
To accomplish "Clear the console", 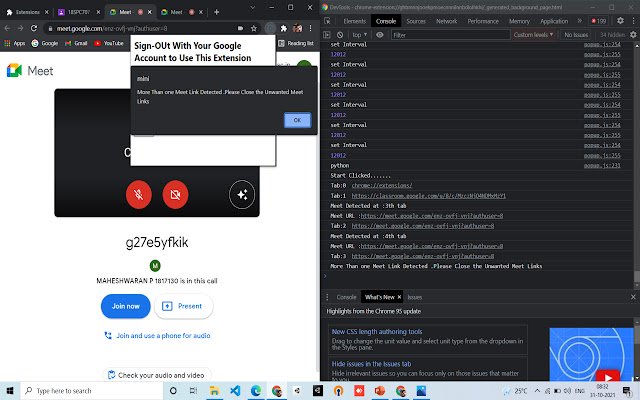I will point(340,35).
